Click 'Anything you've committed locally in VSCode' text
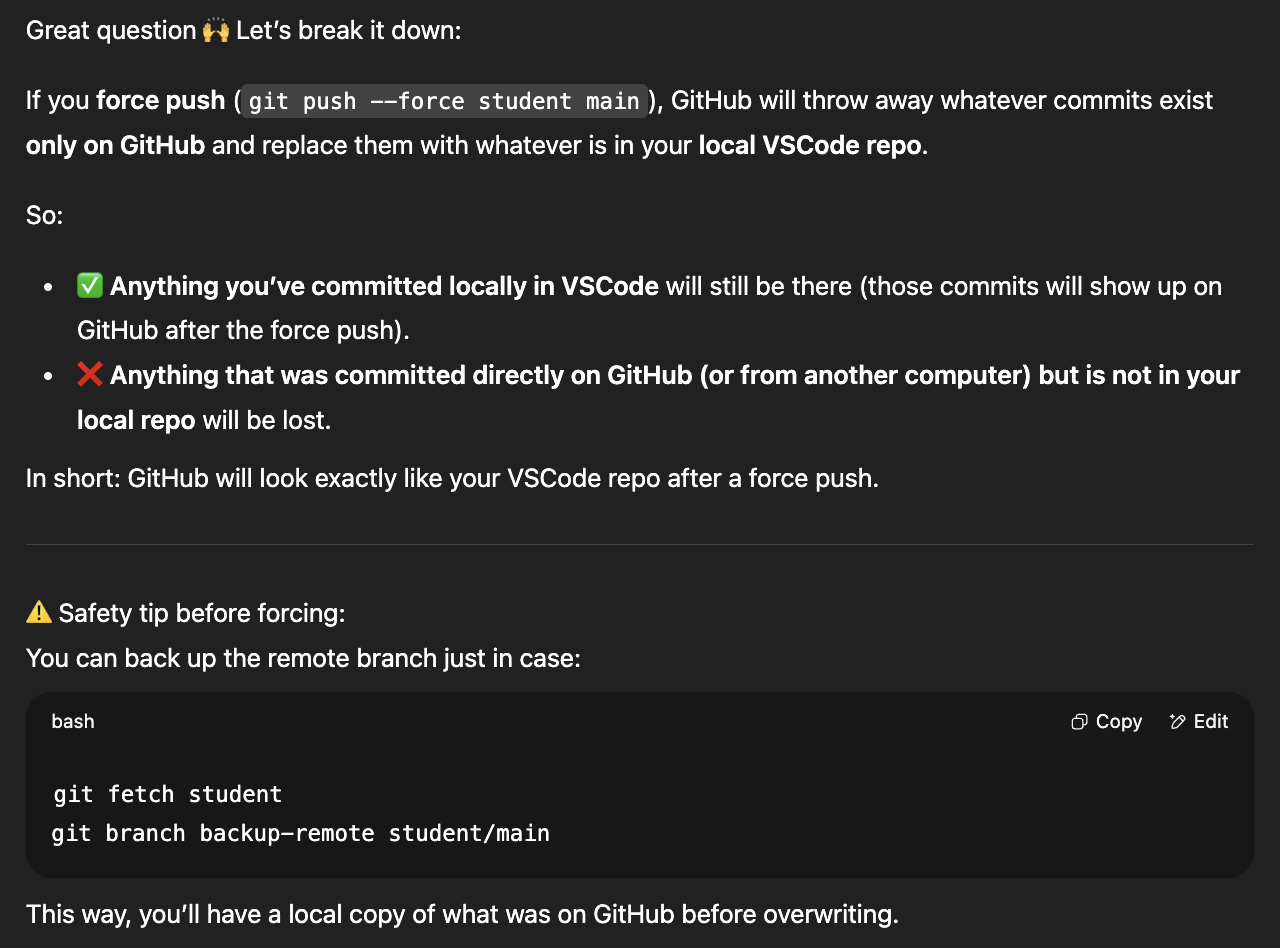 (384, 287)
